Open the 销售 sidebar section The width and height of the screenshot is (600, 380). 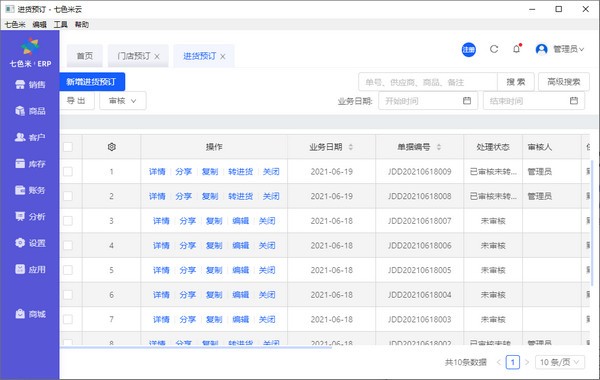click(30, 85)
